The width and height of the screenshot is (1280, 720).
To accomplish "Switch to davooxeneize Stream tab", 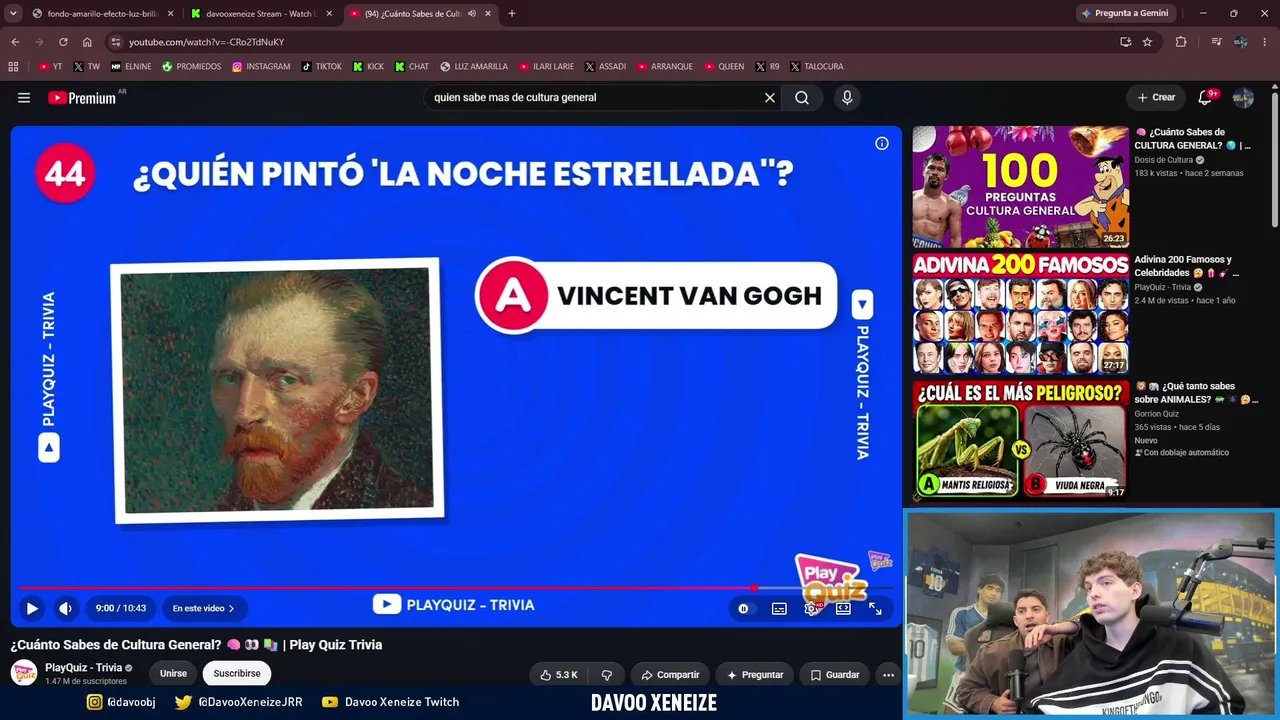I will [x=260, y=14].
